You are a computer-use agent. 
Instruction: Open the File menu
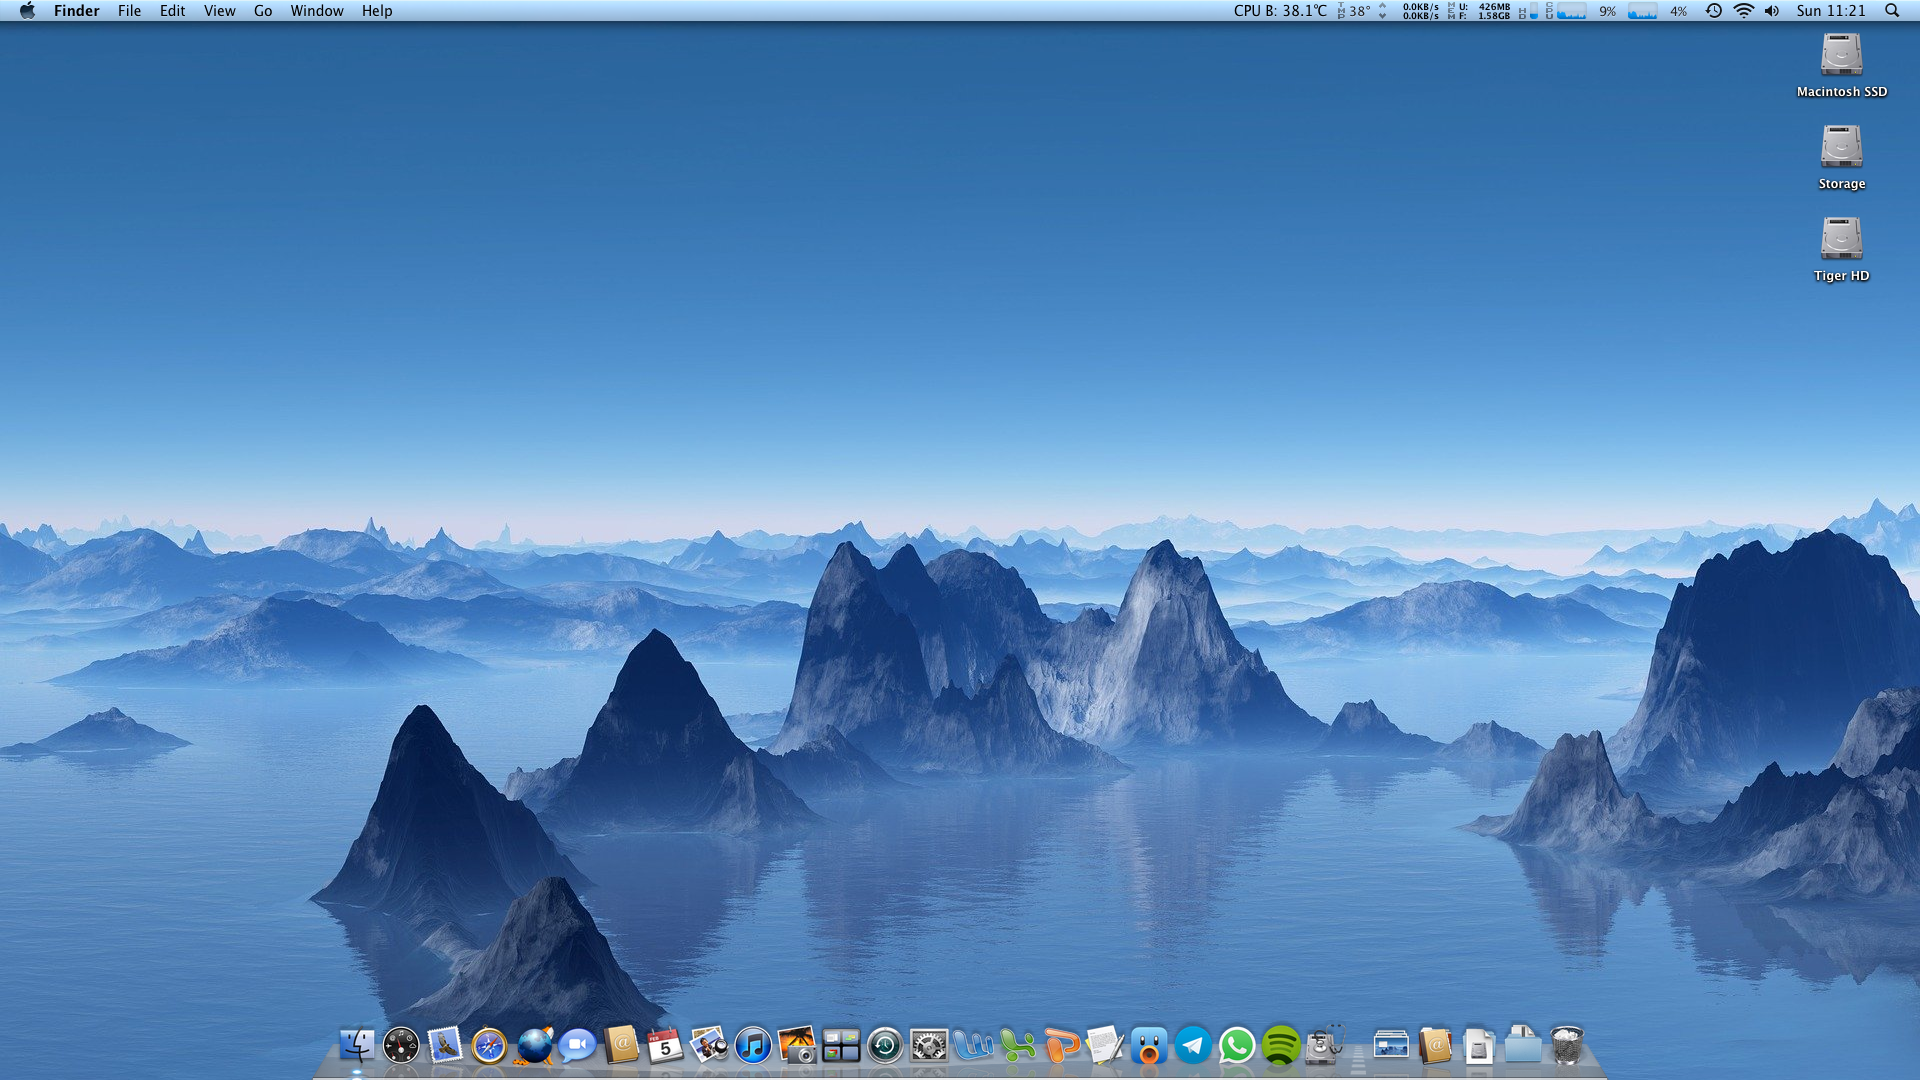click(129, 11)
